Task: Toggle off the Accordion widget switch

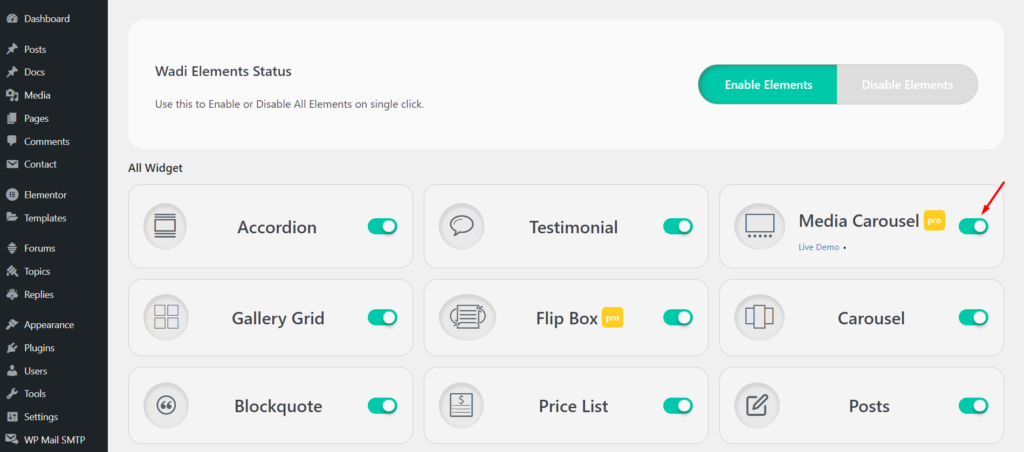Action: 382,226
